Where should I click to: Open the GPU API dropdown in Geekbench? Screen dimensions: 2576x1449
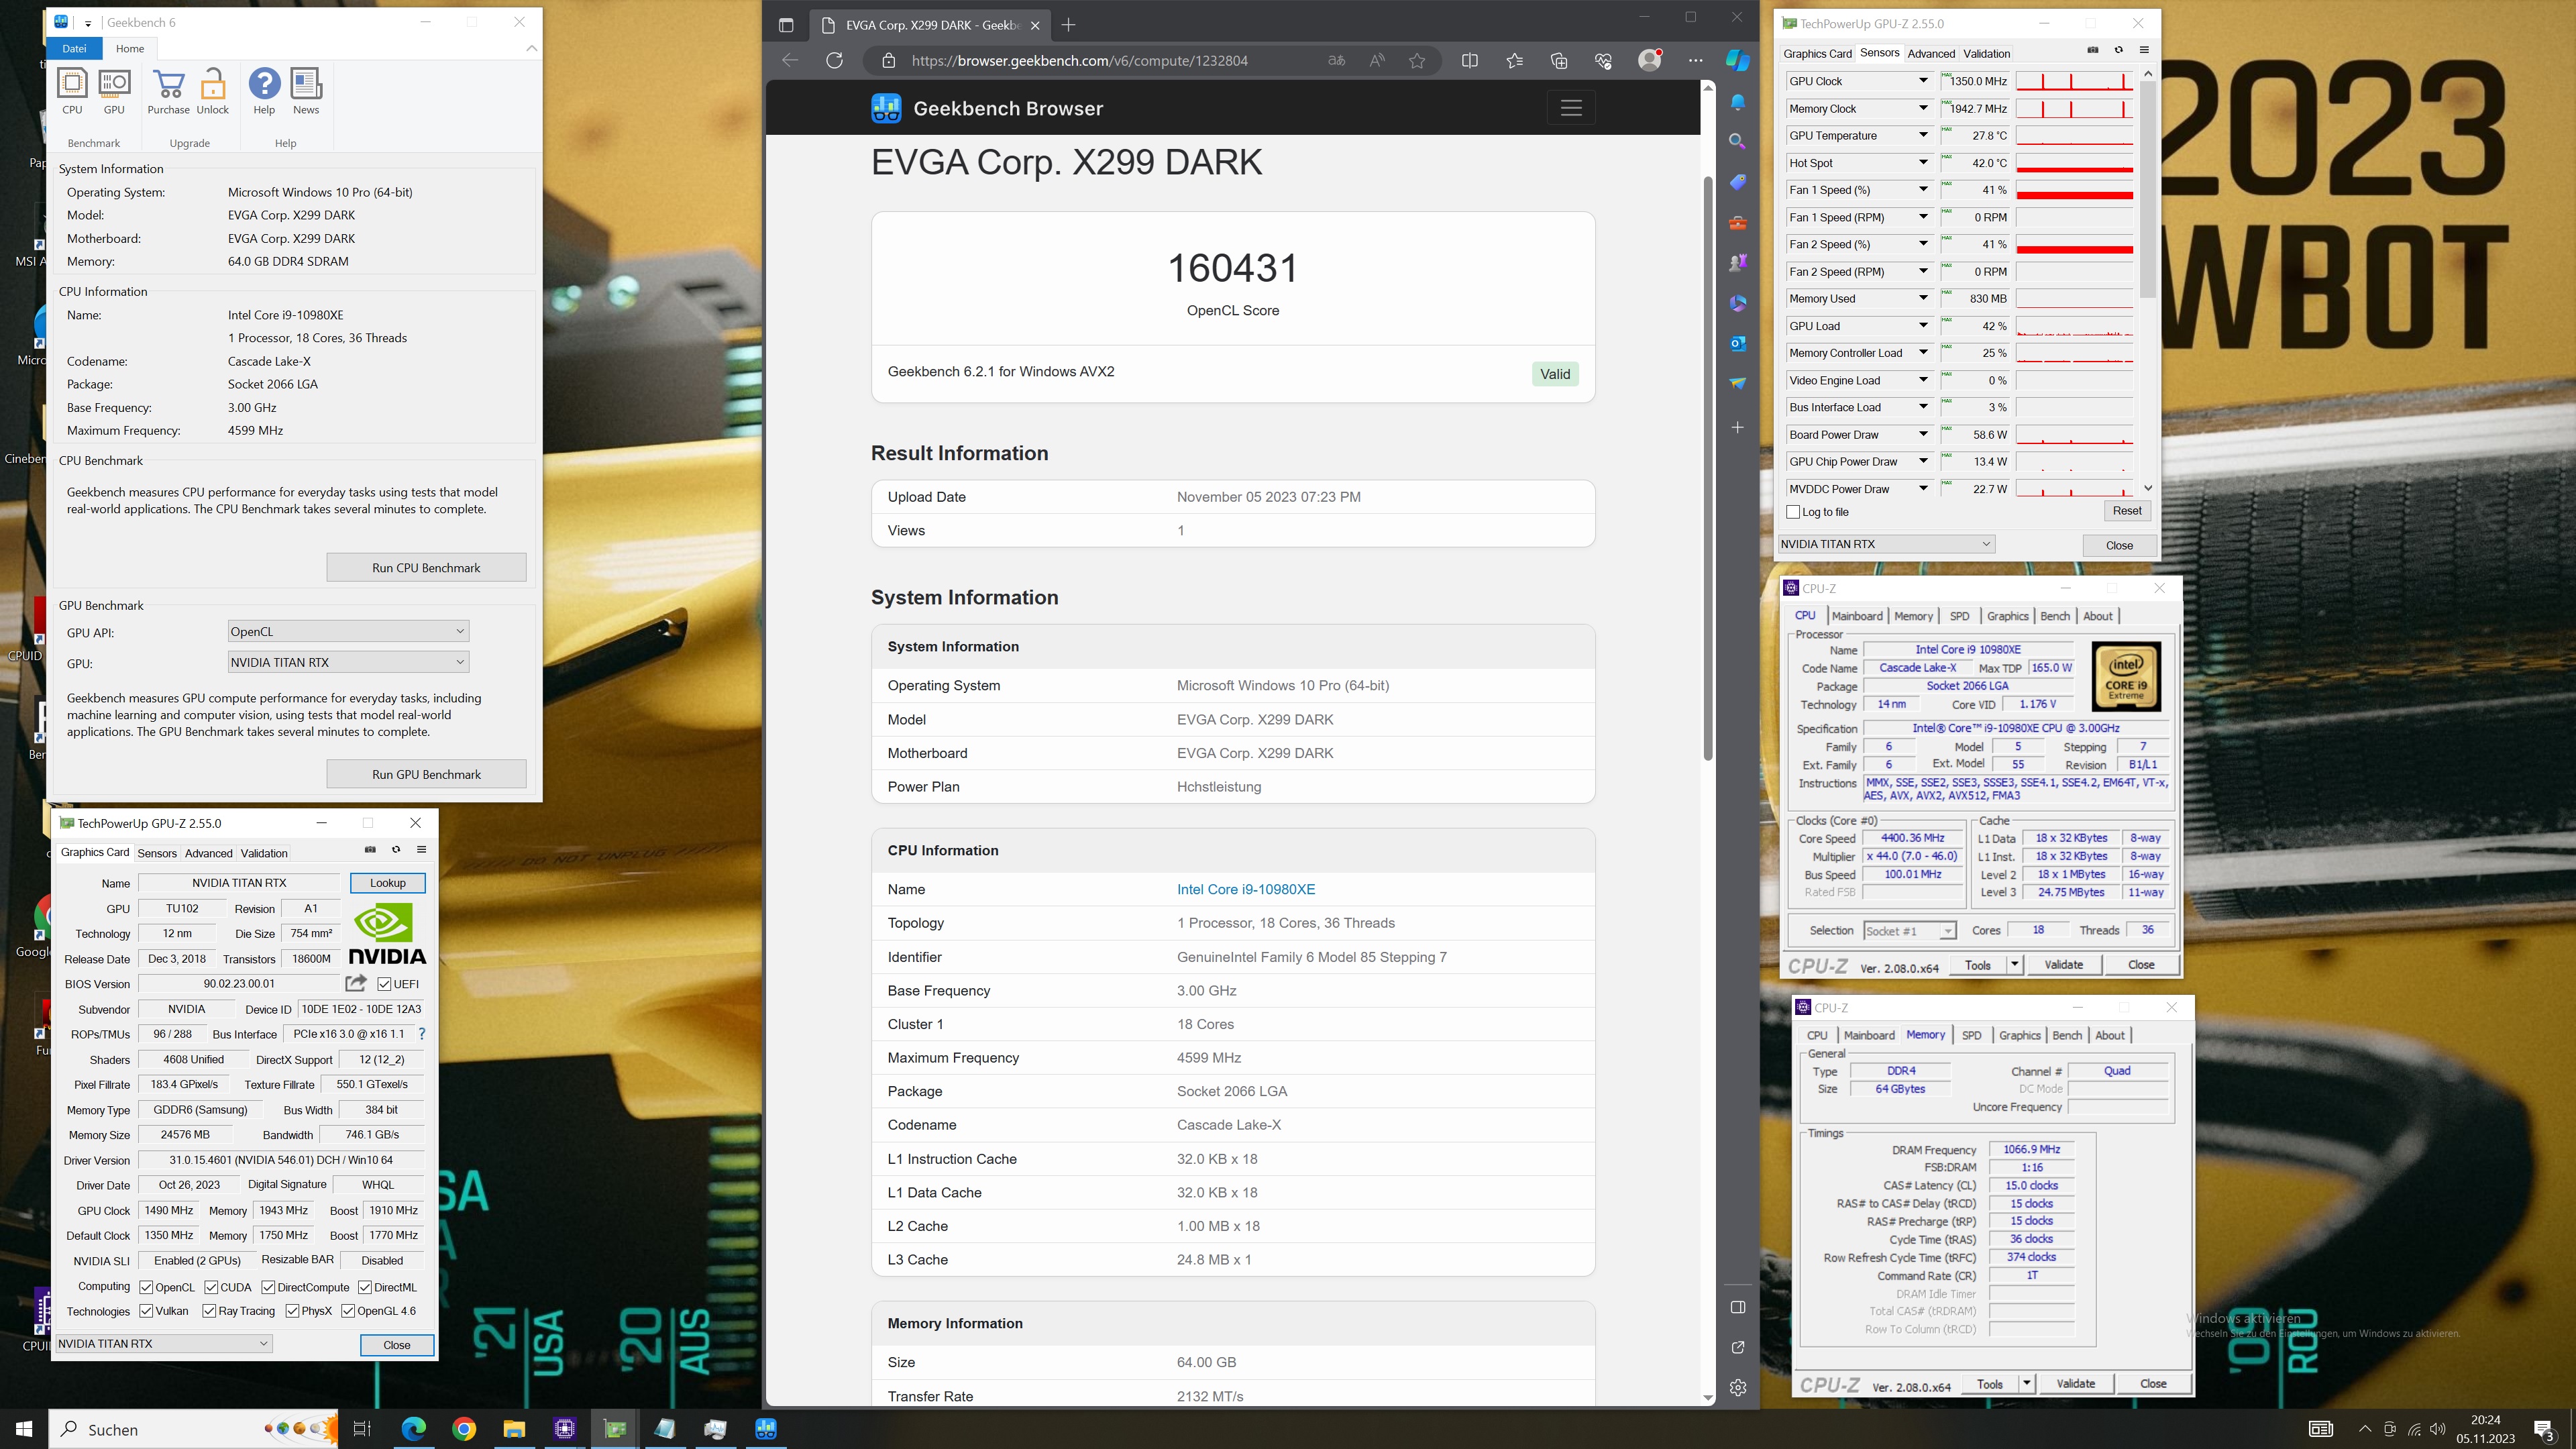click(348, 631)
